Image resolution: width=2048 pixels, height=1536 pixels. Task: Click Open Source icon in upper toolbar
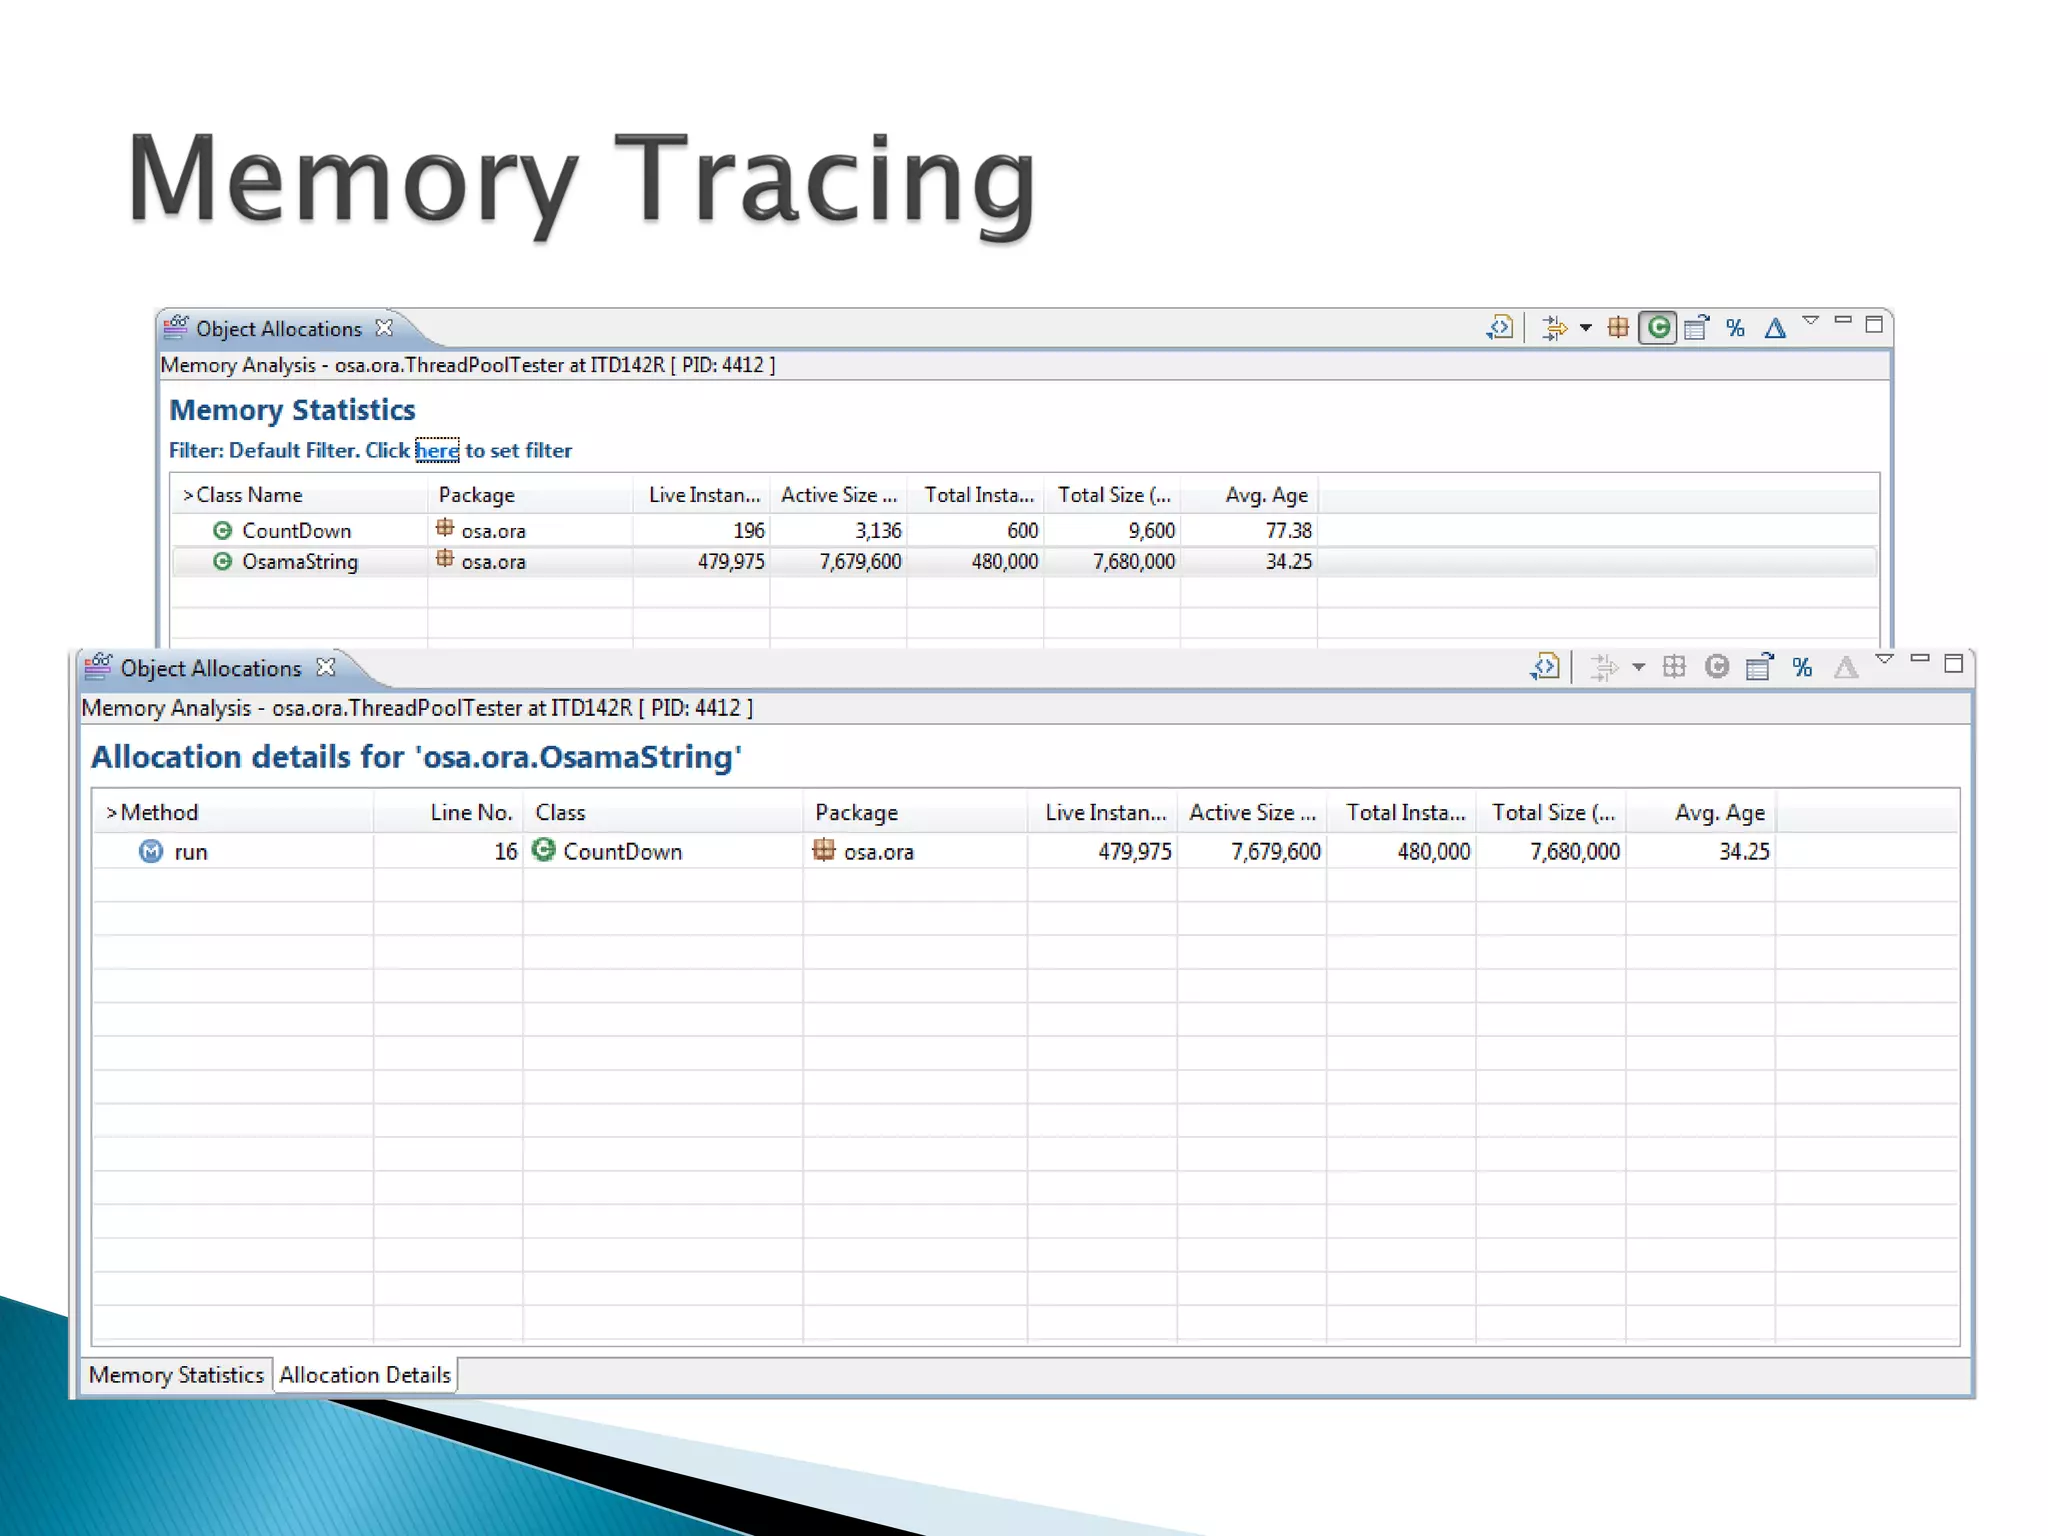click(1499, 327)
